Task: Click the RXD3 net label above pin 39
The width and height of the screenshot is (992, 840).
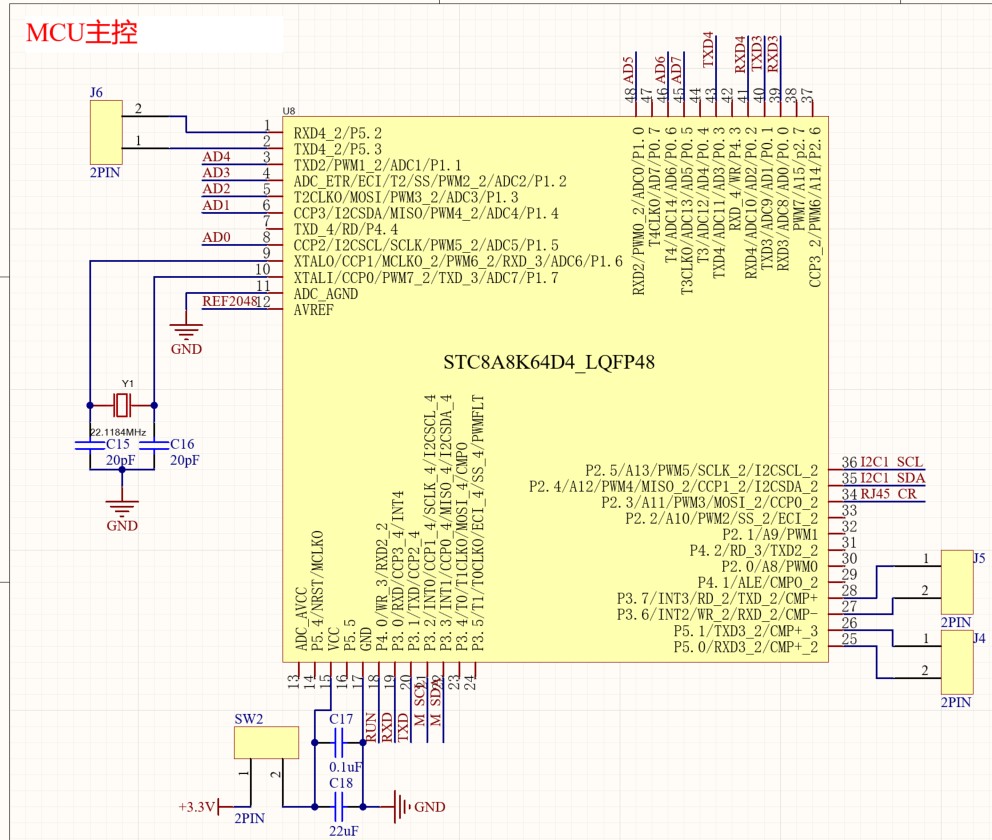Action: (773, 54)
